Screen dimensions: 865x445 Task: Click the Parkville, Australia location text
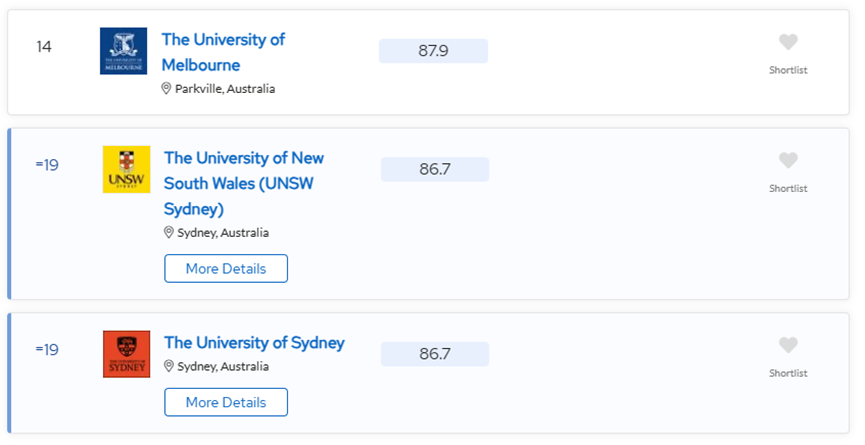click(225, 89)
